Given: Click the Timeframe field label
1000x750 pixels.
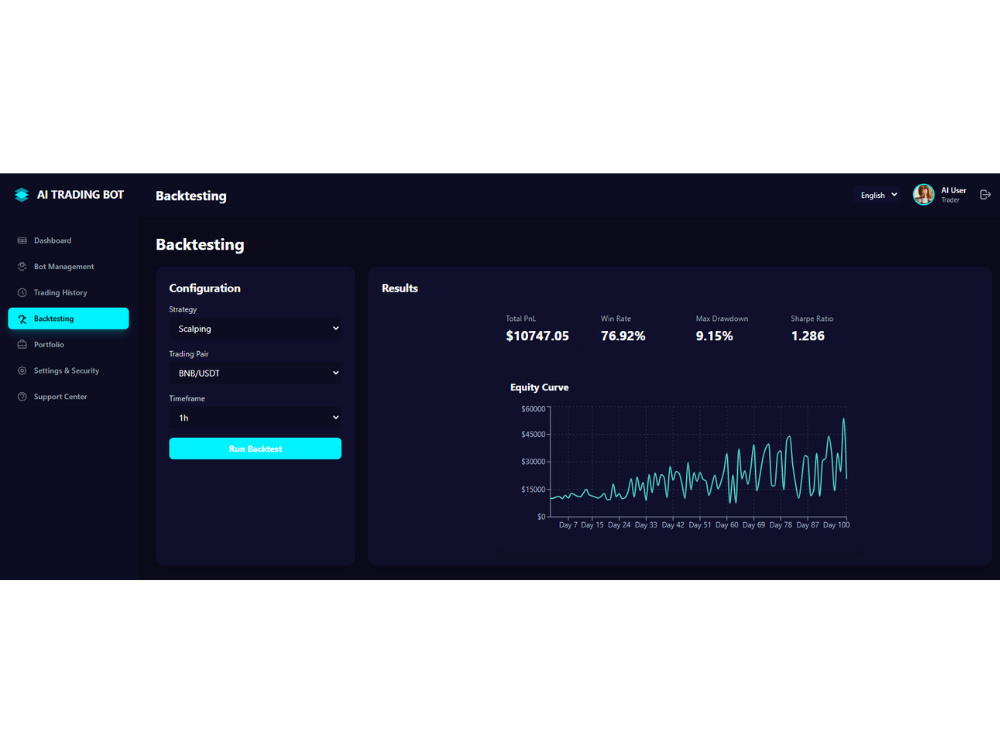Looking at the screenshot, I should click(x=187, y=399).
